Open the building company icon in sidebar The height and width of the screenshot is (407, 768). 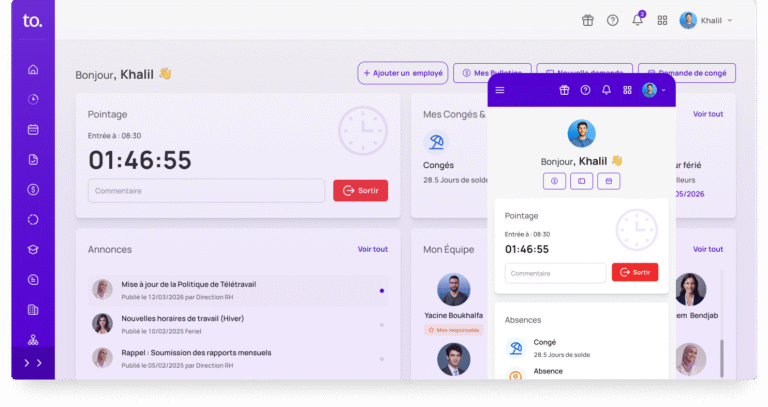click(33, 310)
